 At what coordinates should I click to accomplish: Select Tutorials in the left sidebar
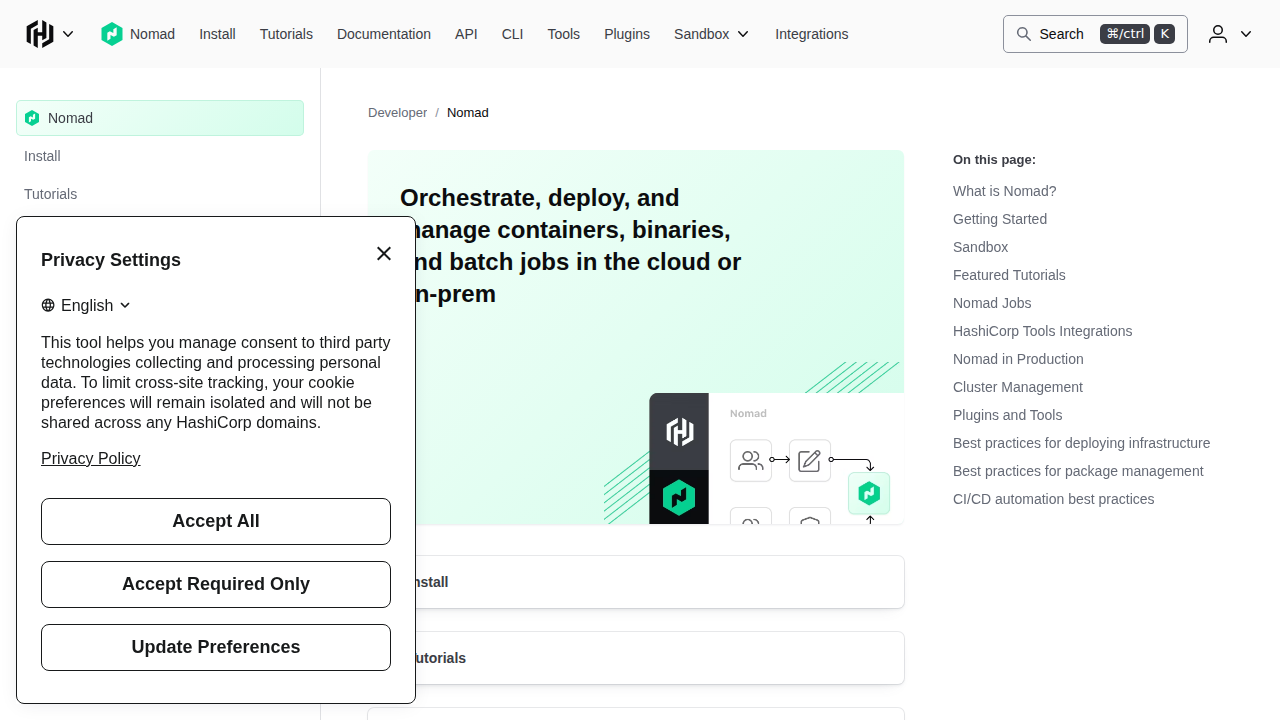click(51, 194)
